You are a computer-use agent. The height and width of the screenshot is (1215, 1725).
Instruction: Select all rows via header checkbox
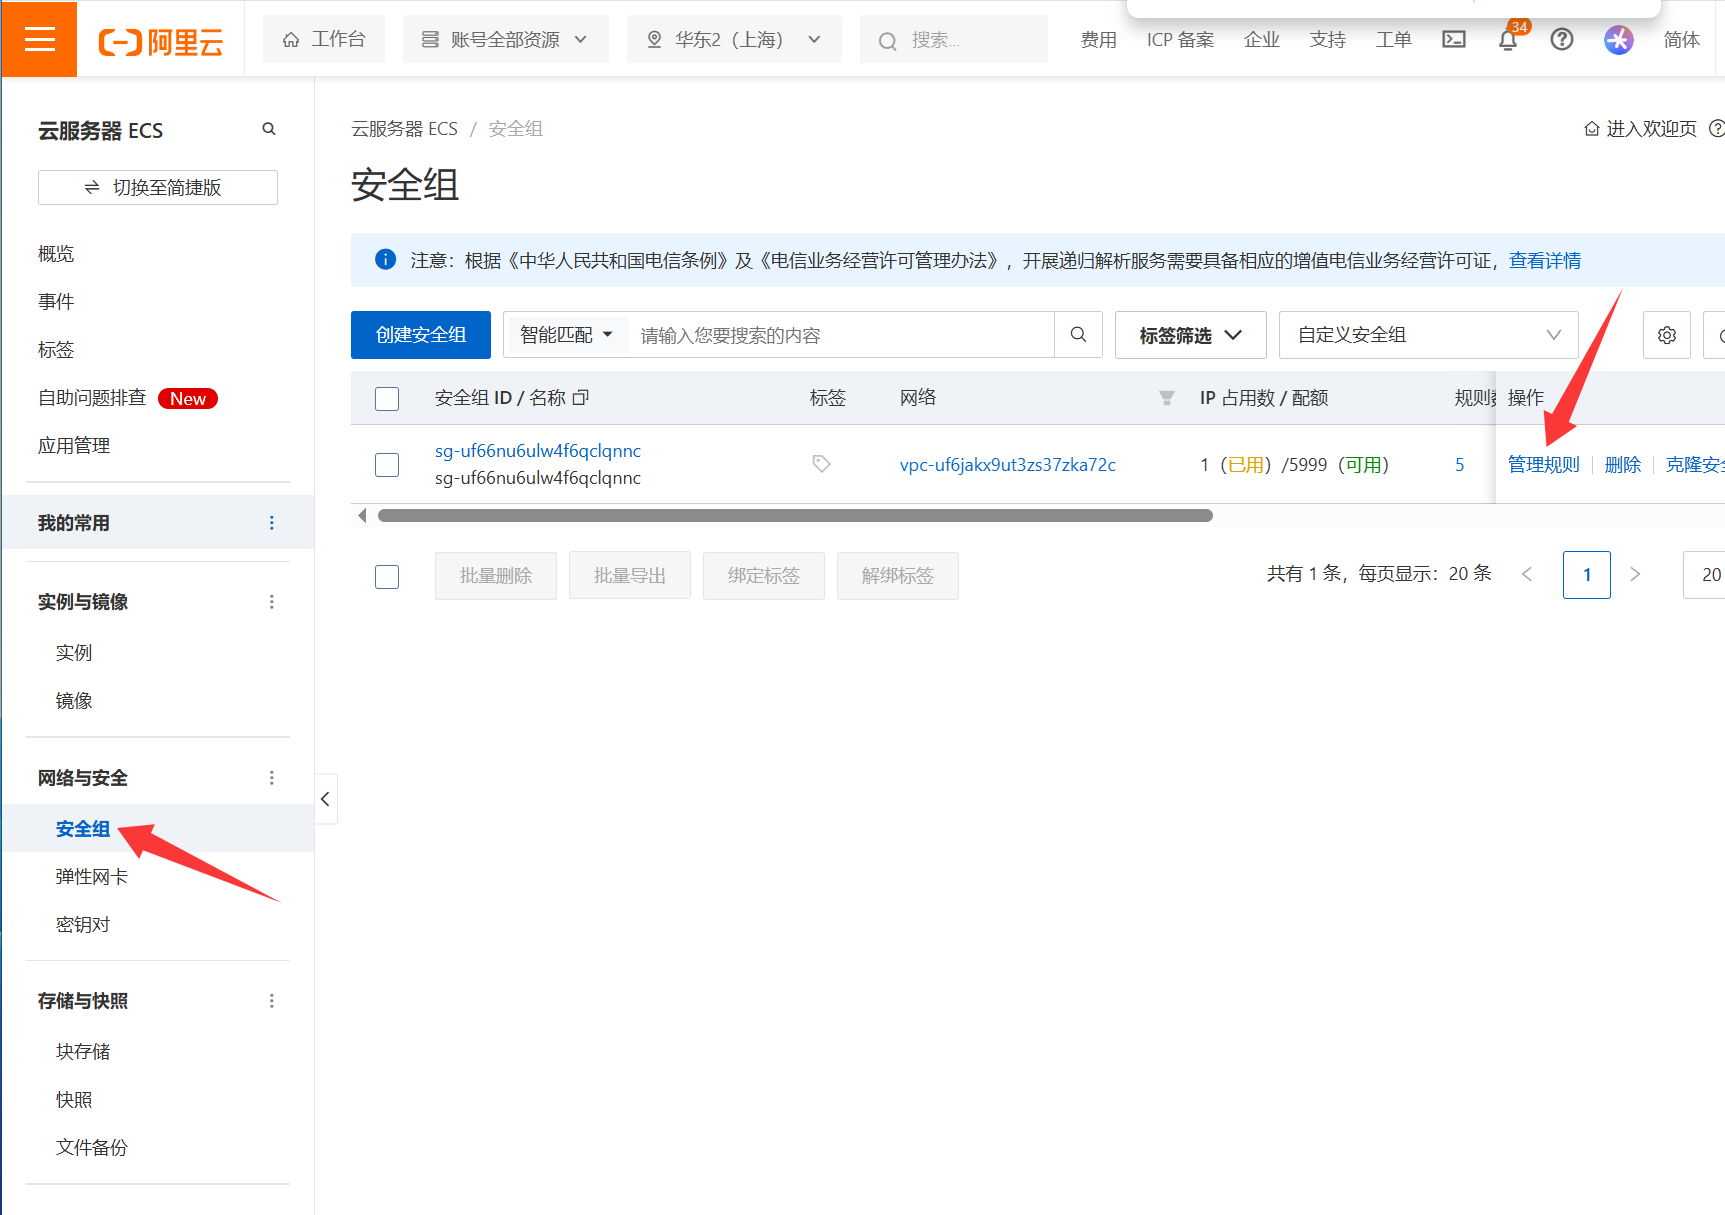point(387,398)
